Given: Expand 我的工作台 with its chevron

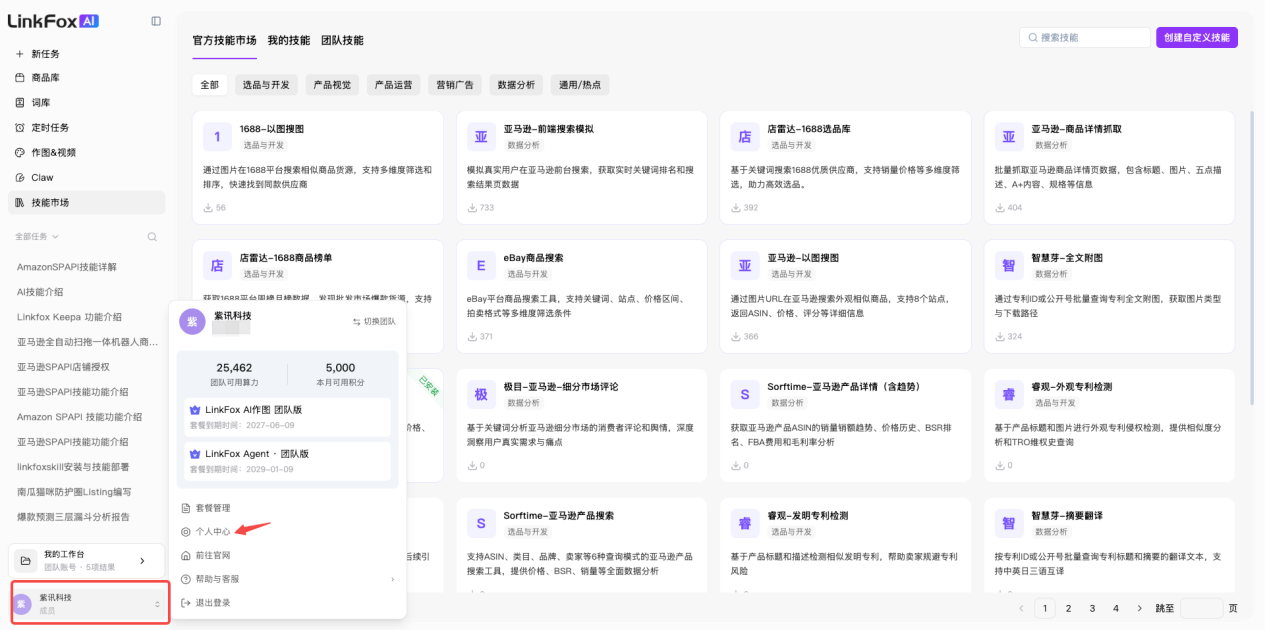Looking at the screenshot, I should 142,561.
